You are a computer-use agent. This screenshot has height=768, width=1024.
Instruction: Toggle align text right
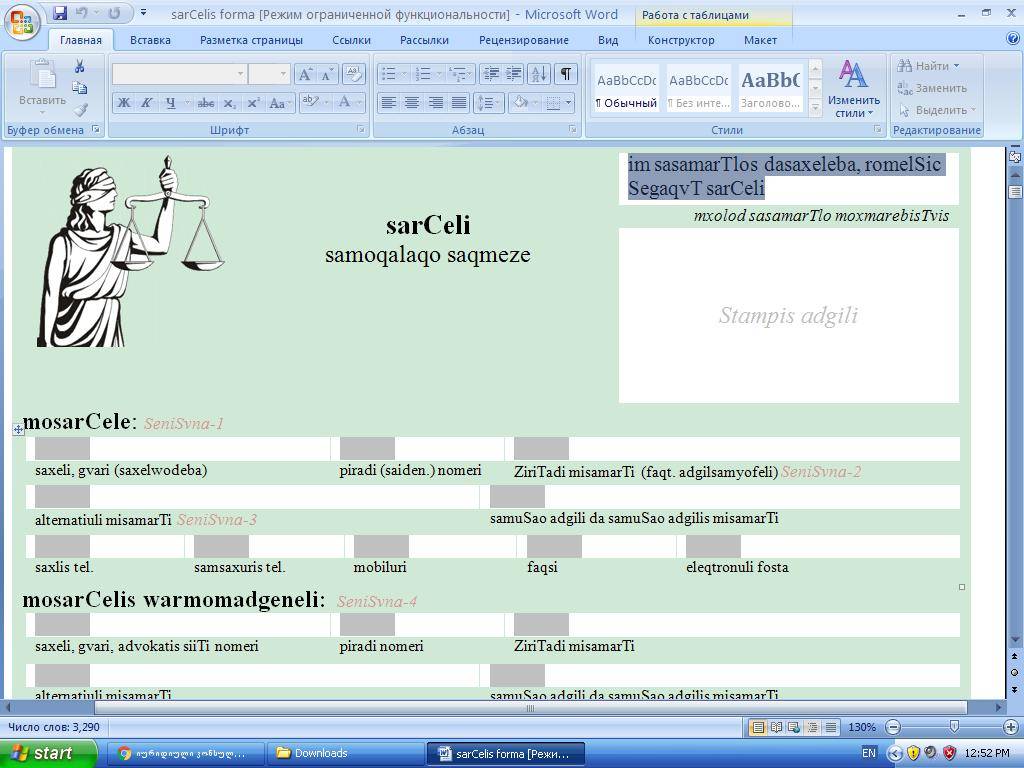point(436,103)
